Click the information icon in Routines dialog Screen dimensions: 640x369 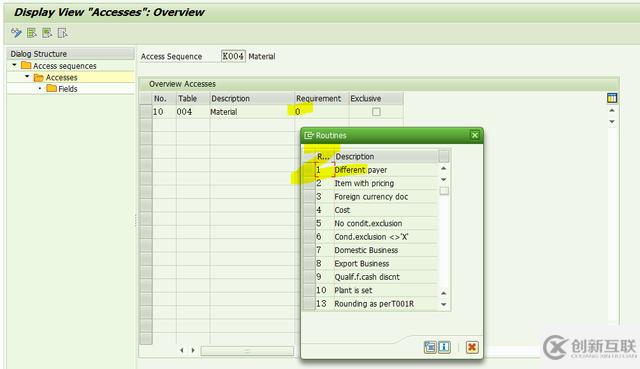click(x=444, y=347)
